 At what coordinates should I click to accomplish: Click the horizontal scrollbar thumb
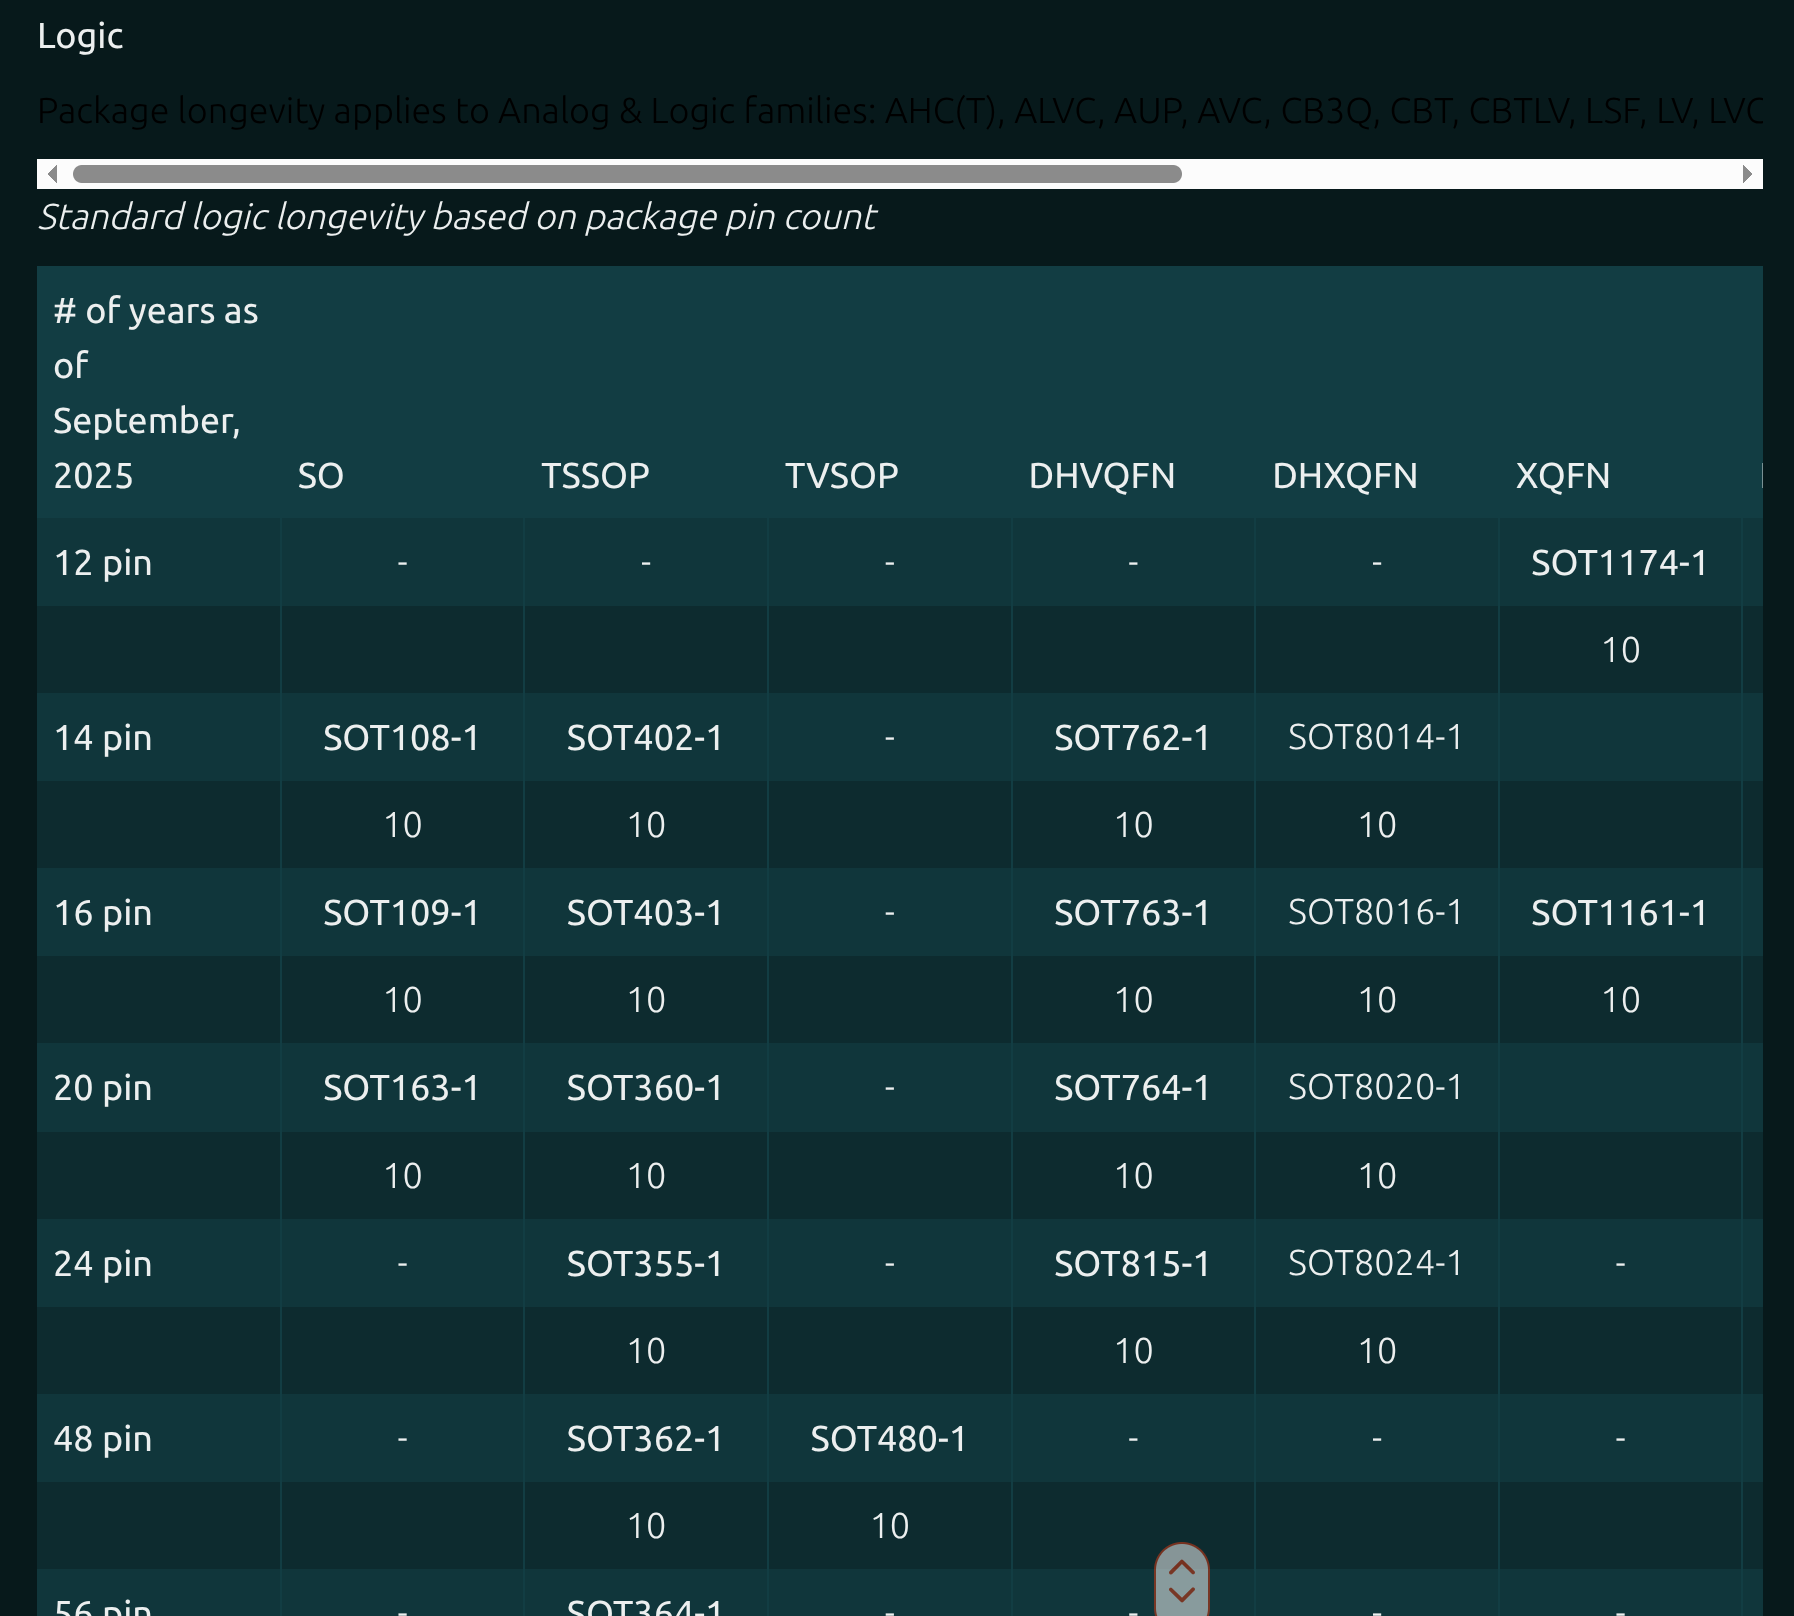(x=627, y=174)
